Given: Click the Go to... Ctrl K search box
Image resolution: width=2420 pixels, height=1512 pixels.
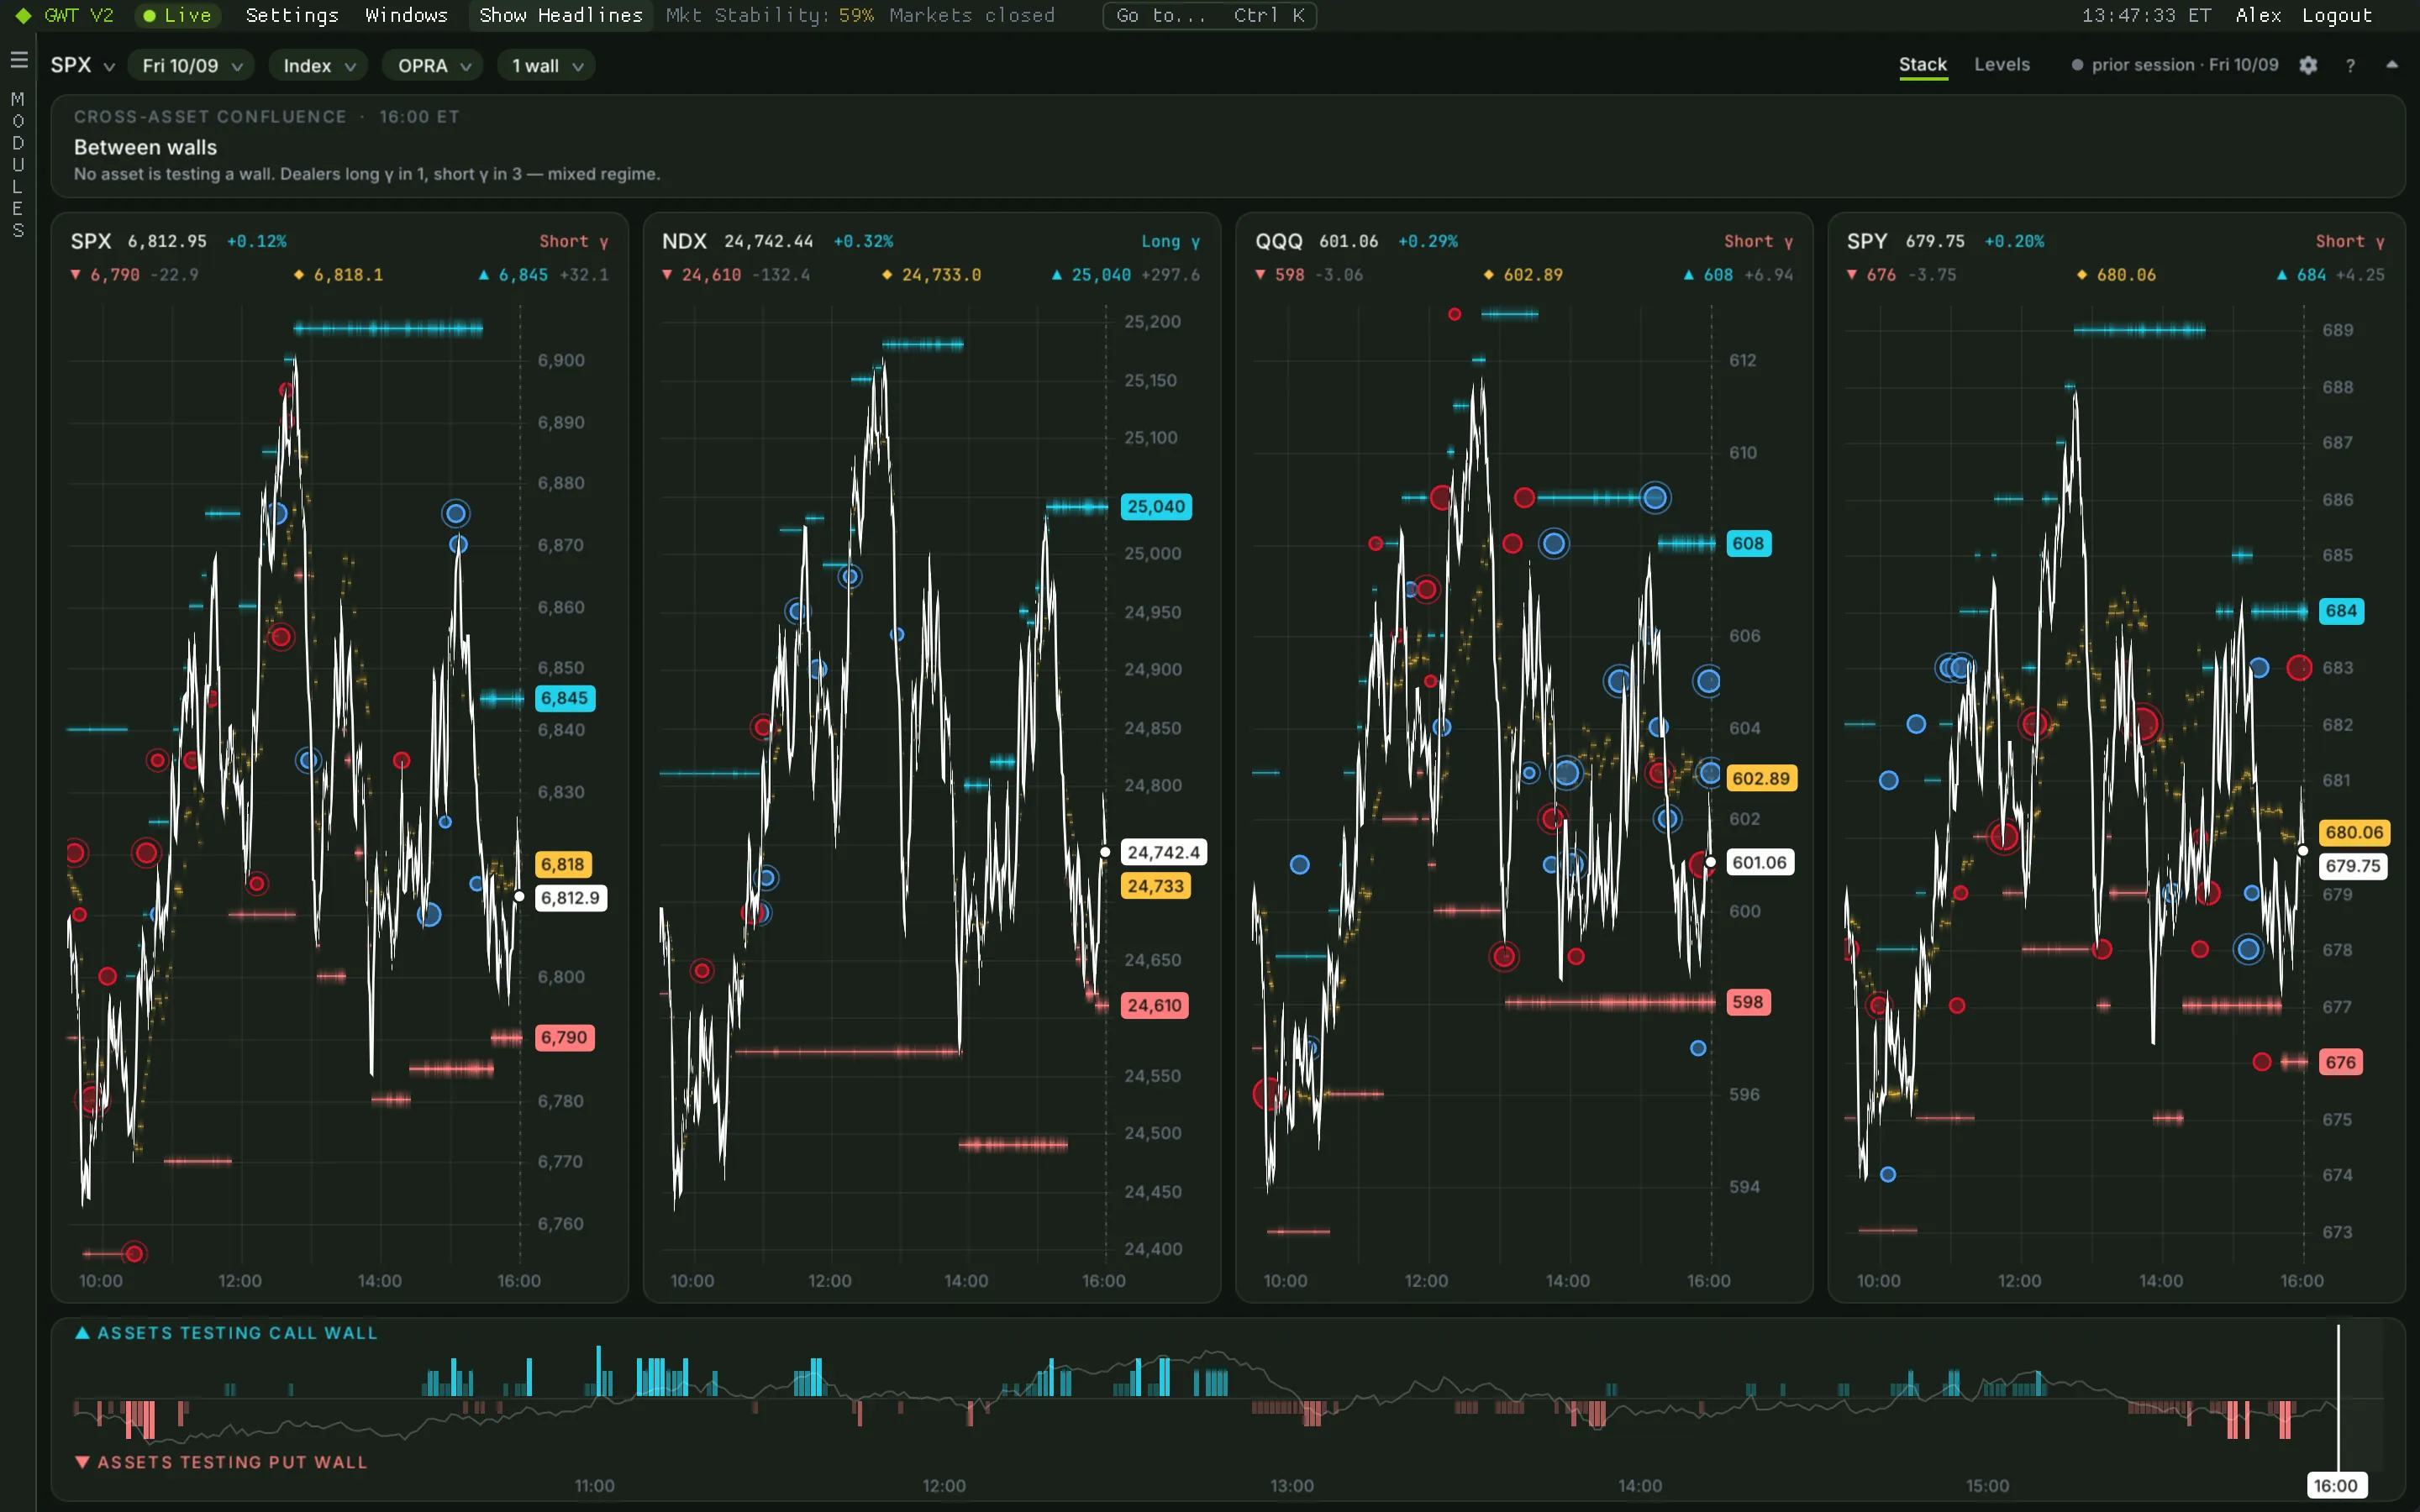Looking at the screenshot, I should 1209,16.
